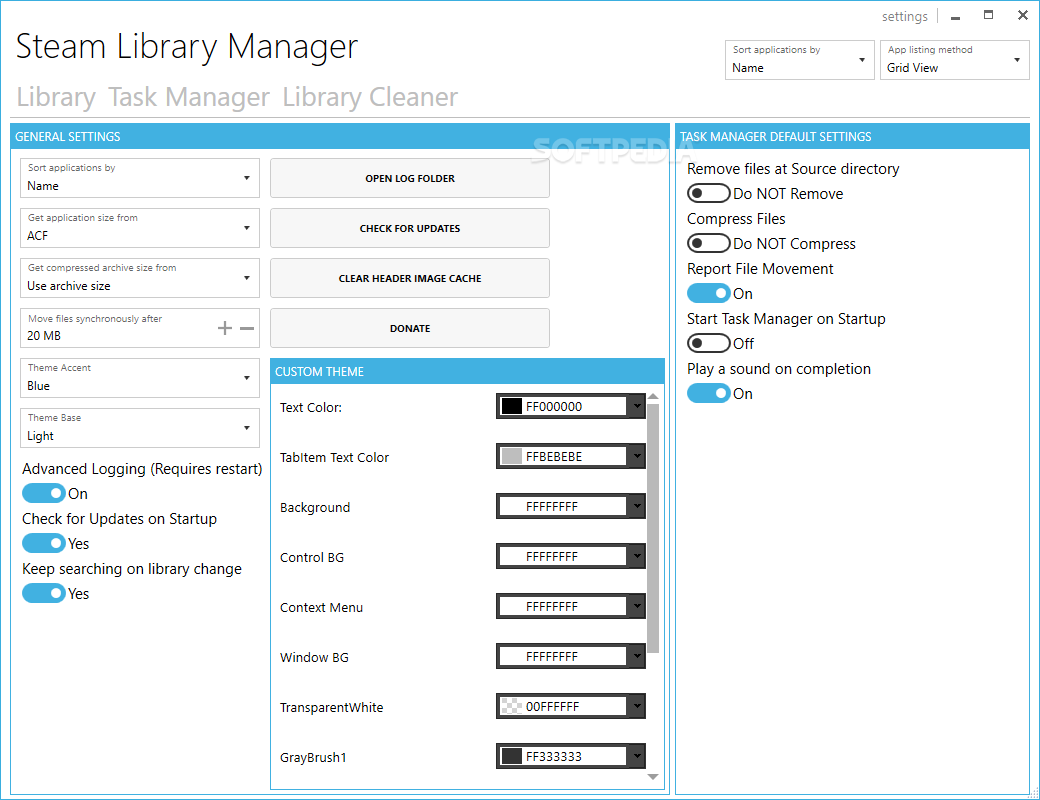Toggle Keep searching on library change switch
1040x800 pixels.
44,593
